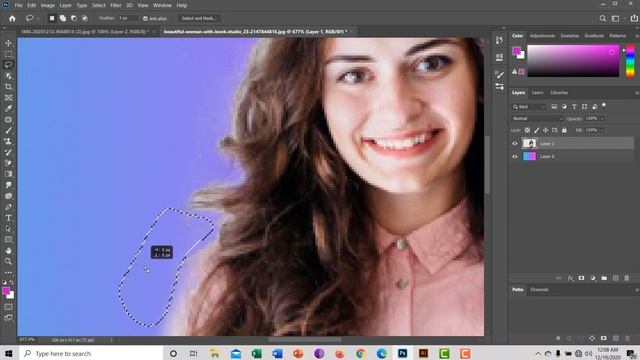The height and width of the screenshot is (360, 640).
Task: Choose New selection mode
Action: coord(52,18)
